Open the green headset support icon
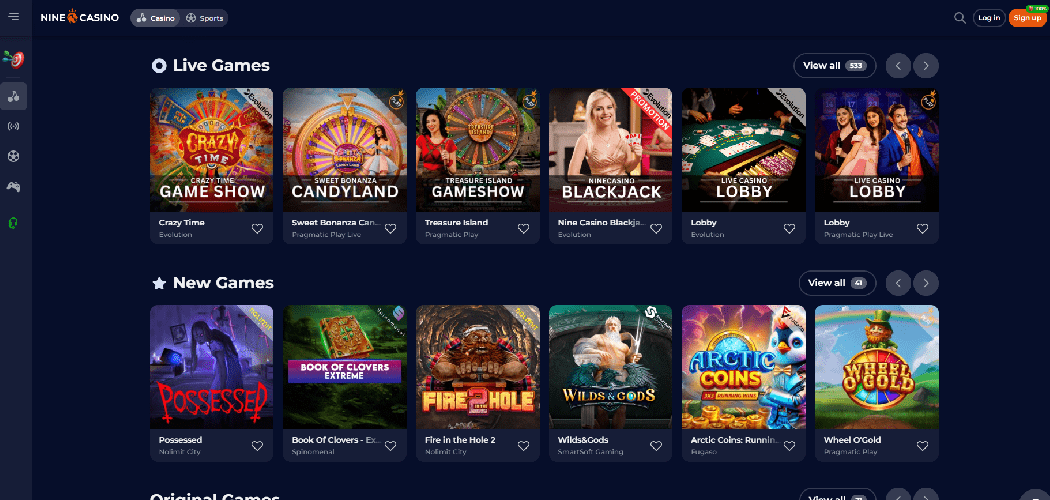 [x=13, y=222]
